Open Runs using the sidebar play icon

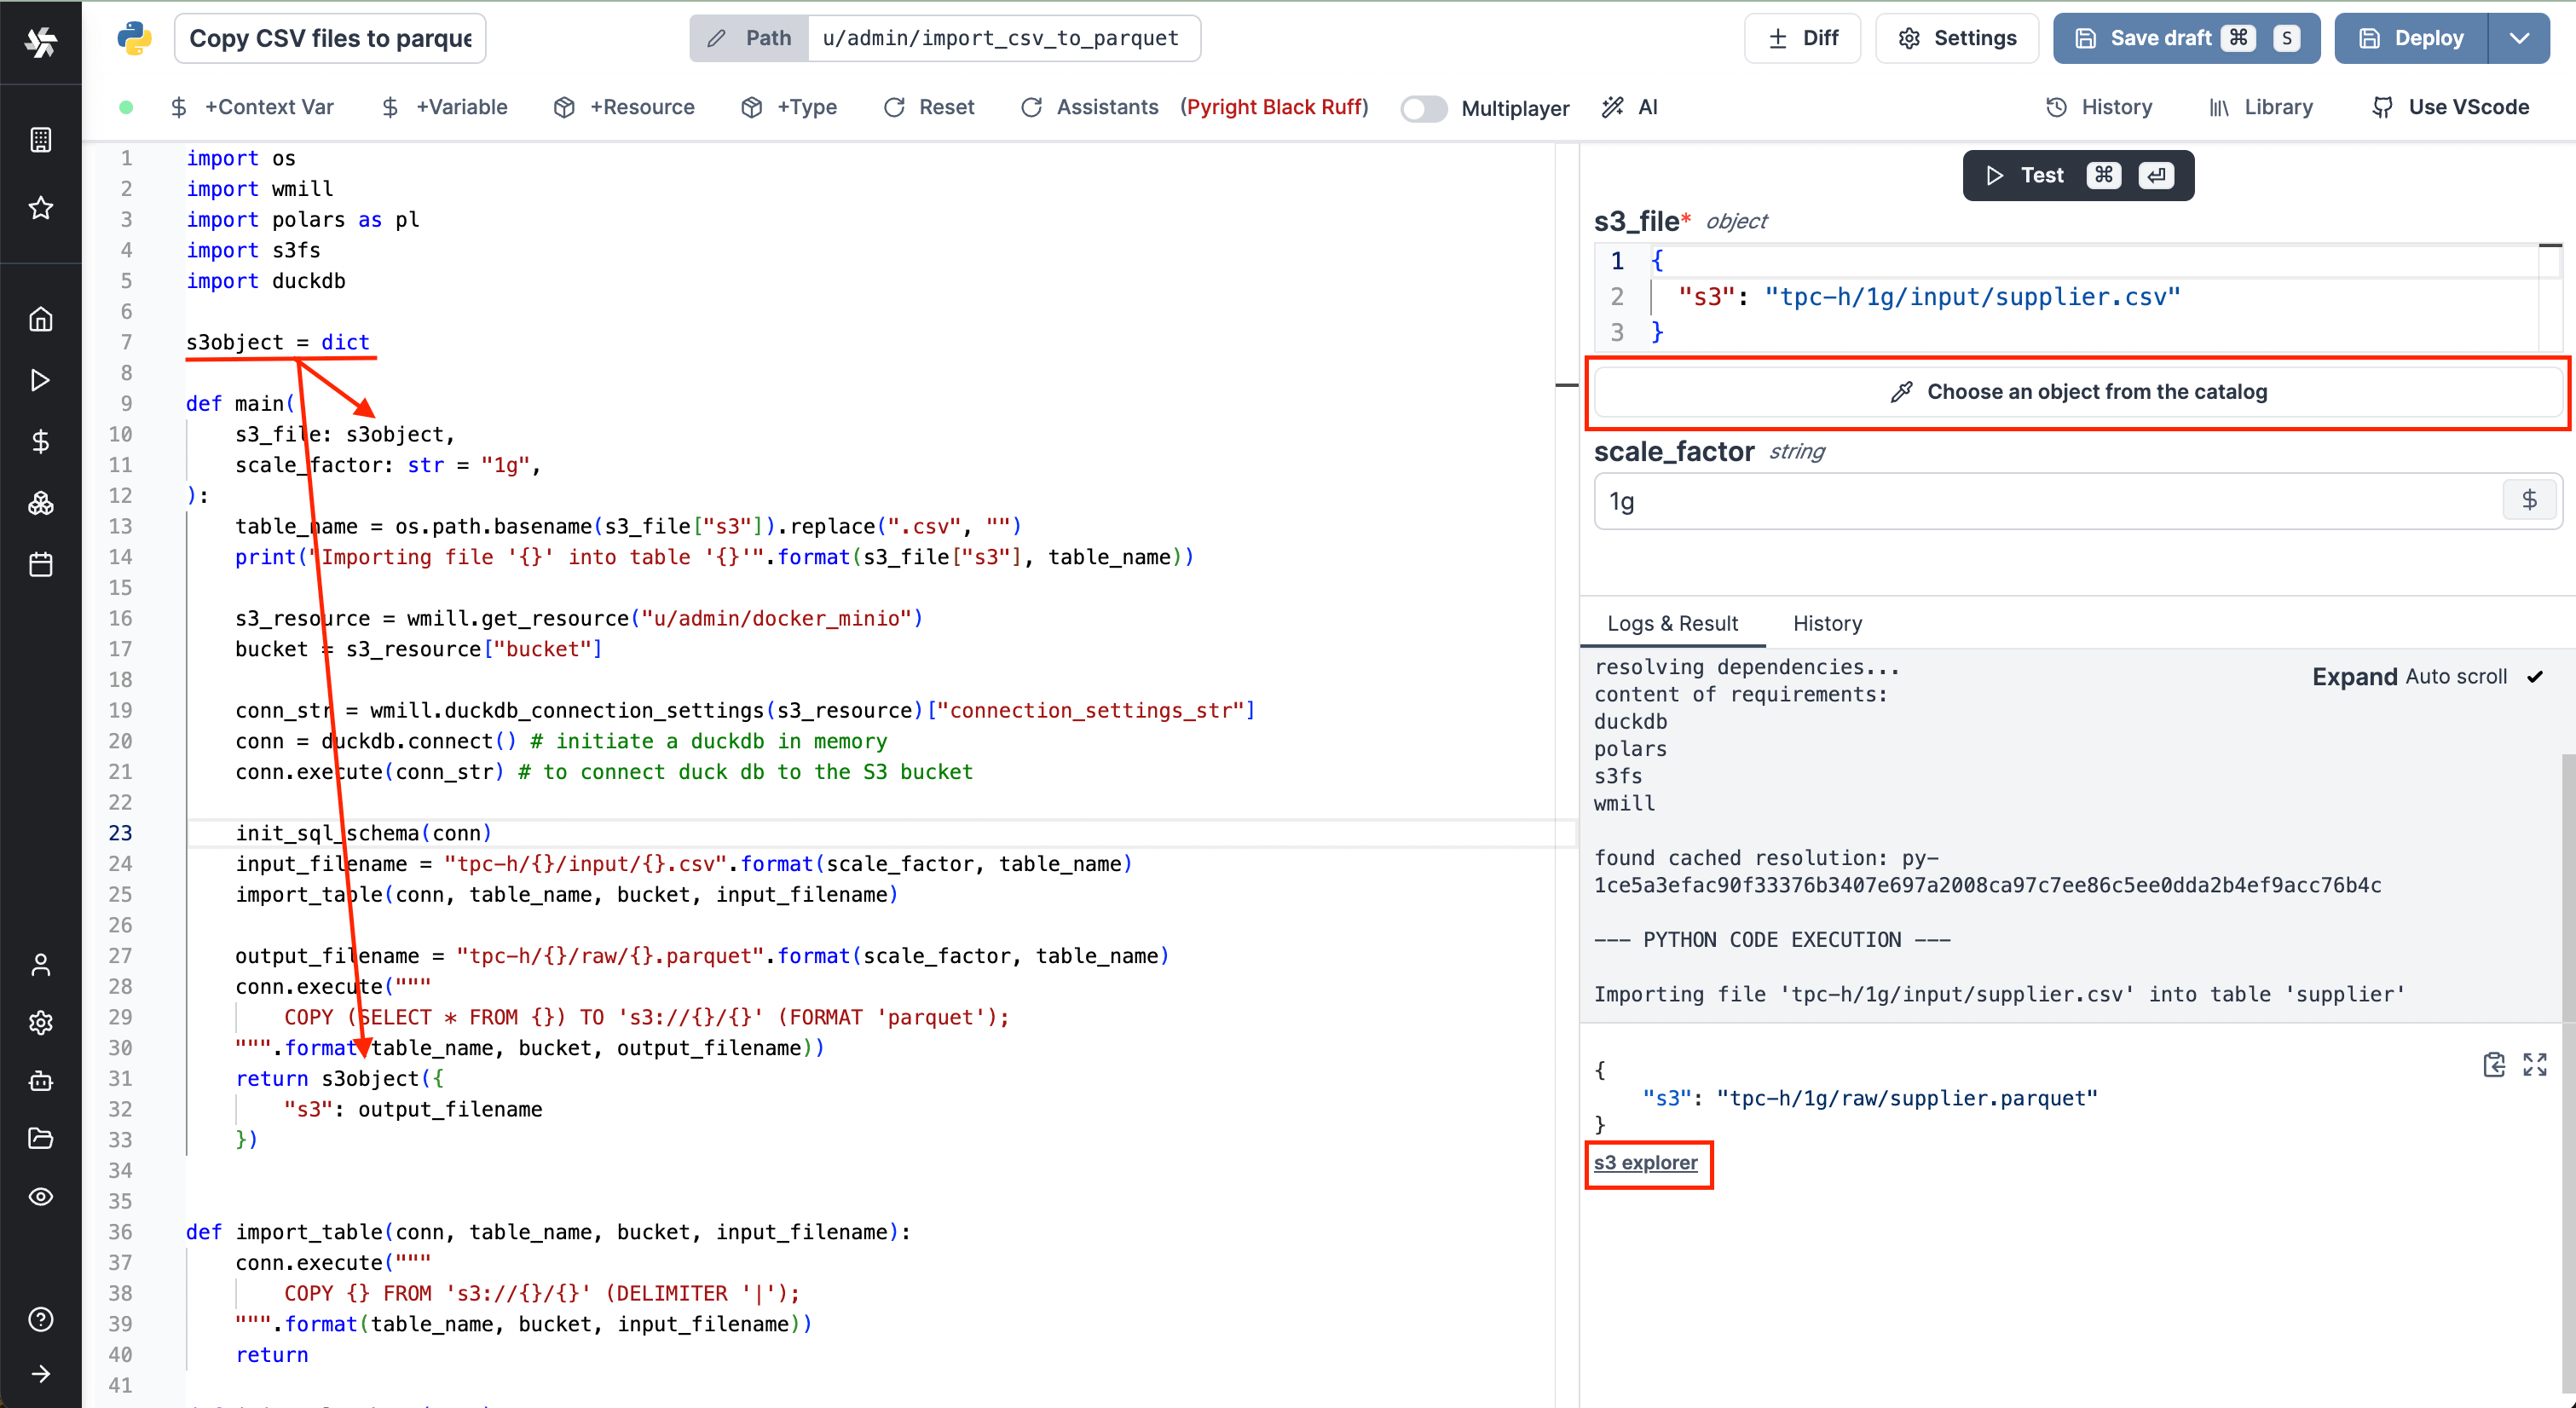pyautogui.click(x=40, y=380)
